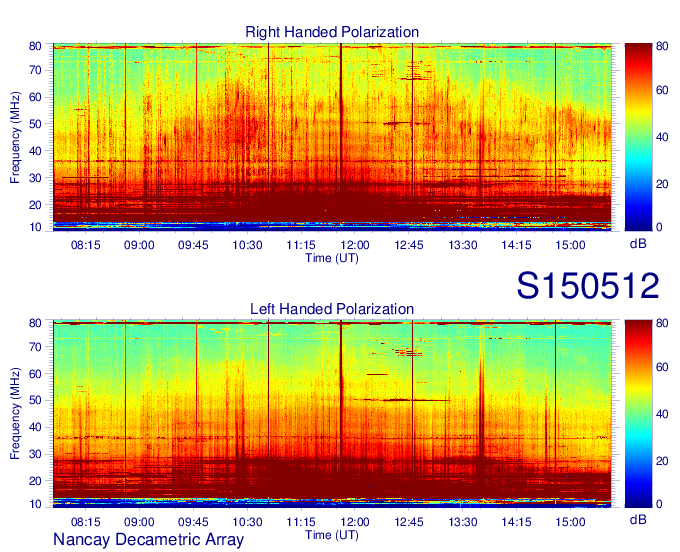Click the 'Right Handed Polarization' title
680x552 pixels.
332,32
